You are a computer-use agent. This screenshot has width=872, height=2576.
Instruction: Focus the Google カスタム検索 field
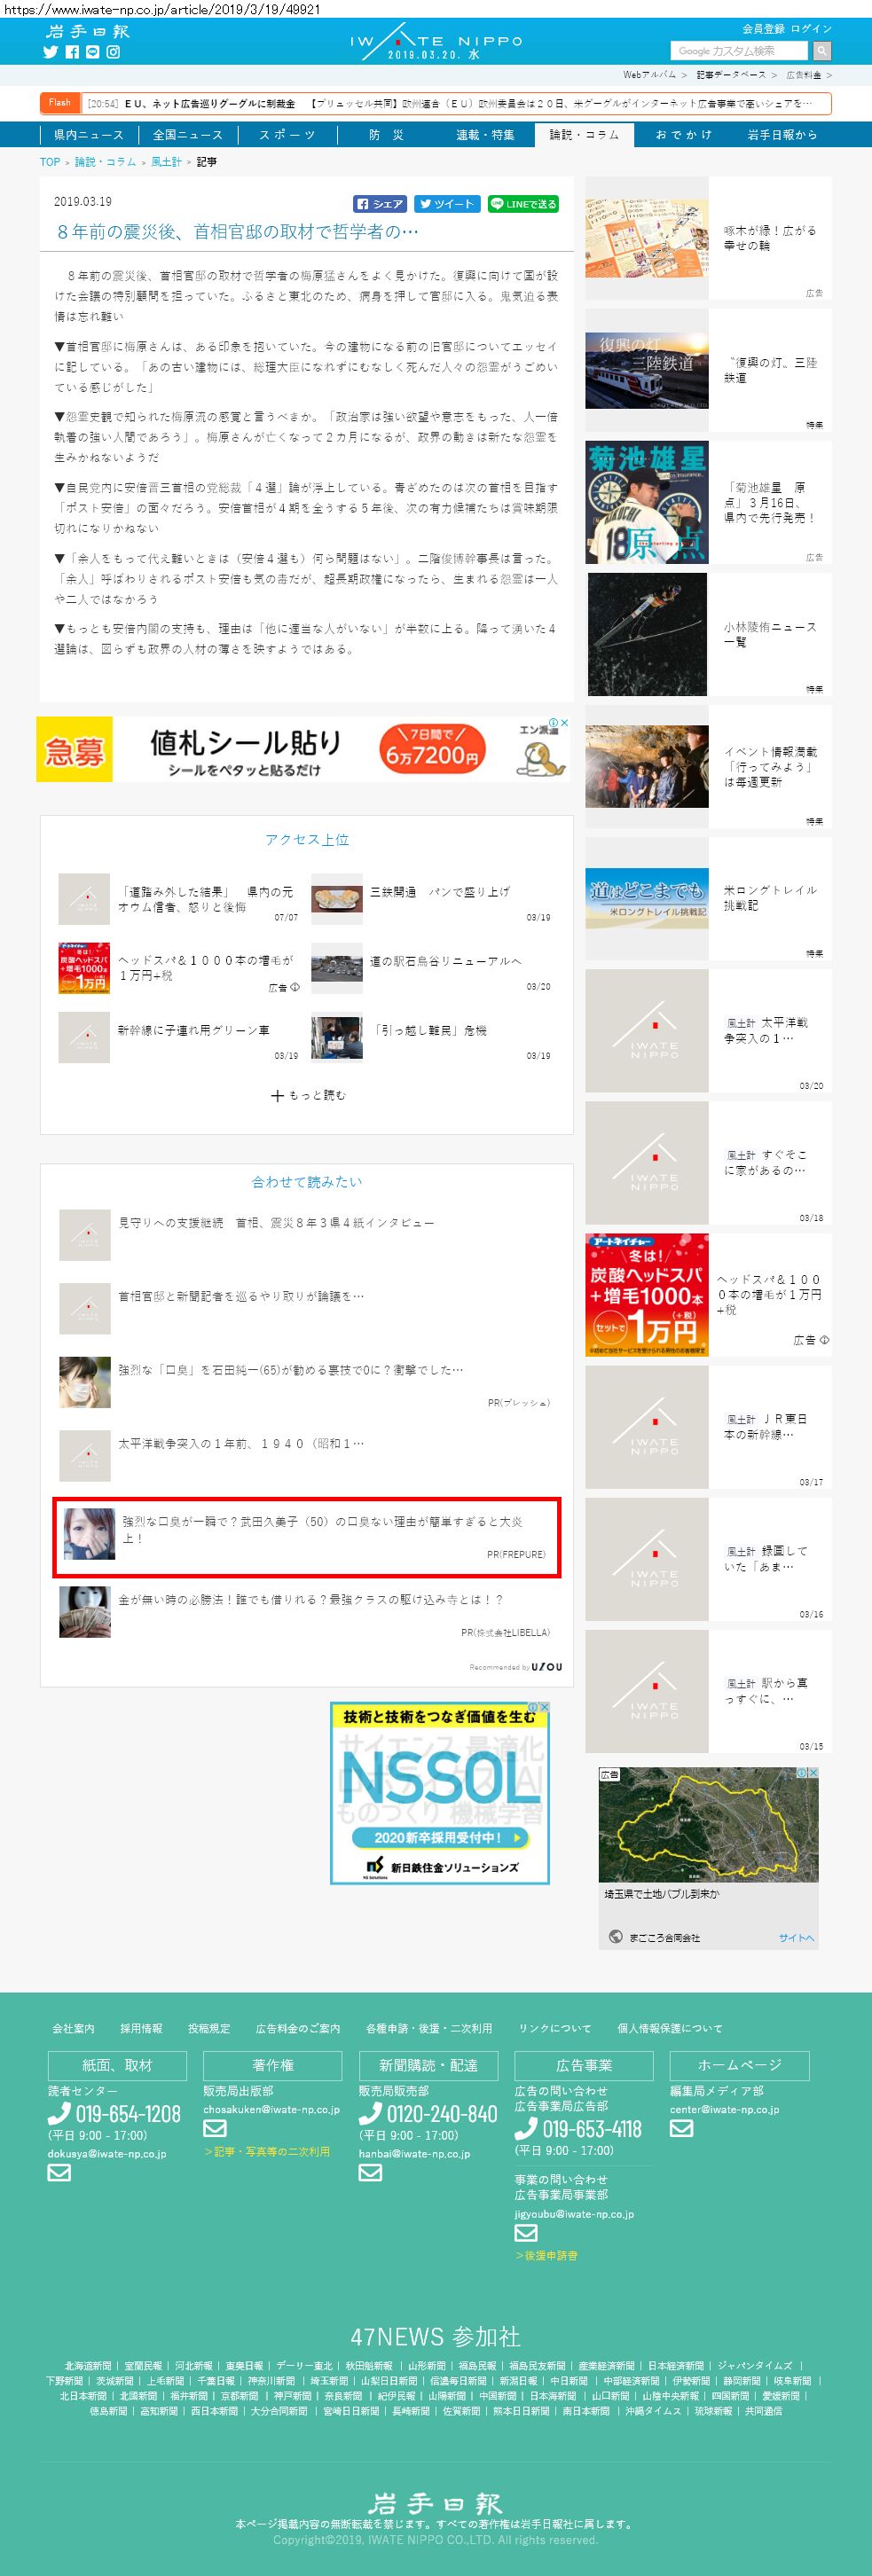[741, 51]
